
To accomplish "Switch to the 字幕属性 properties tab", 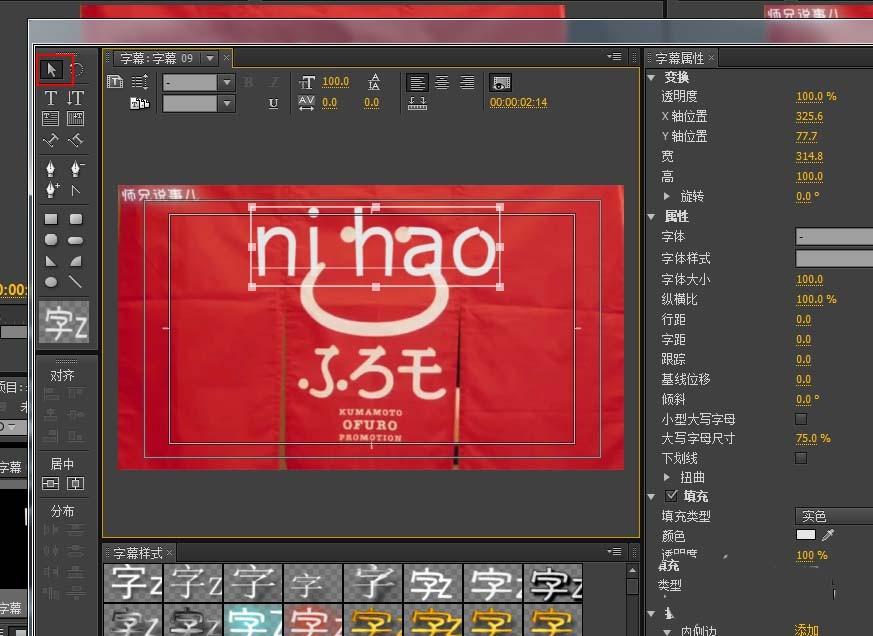I will pos(680,58).
